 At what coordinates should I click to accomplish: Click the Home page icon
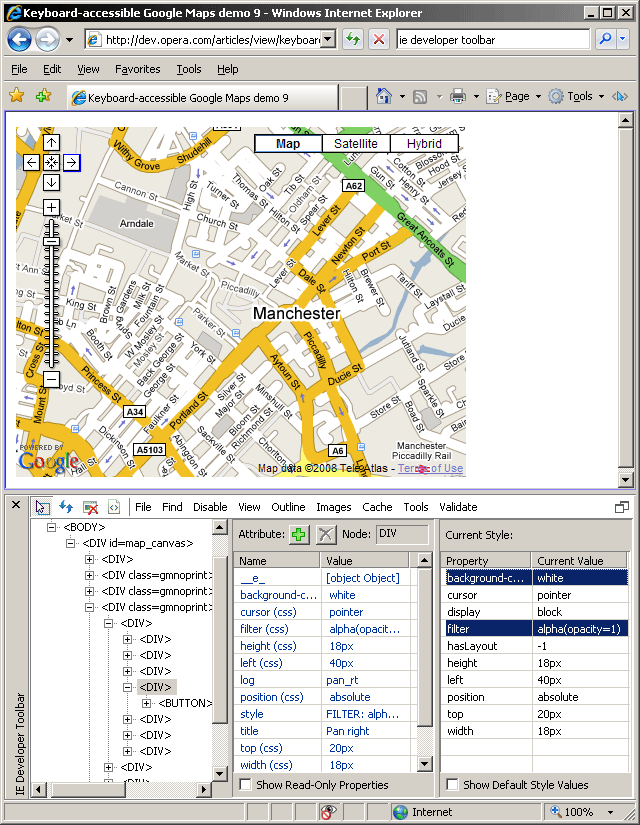(x=384, y=96)
